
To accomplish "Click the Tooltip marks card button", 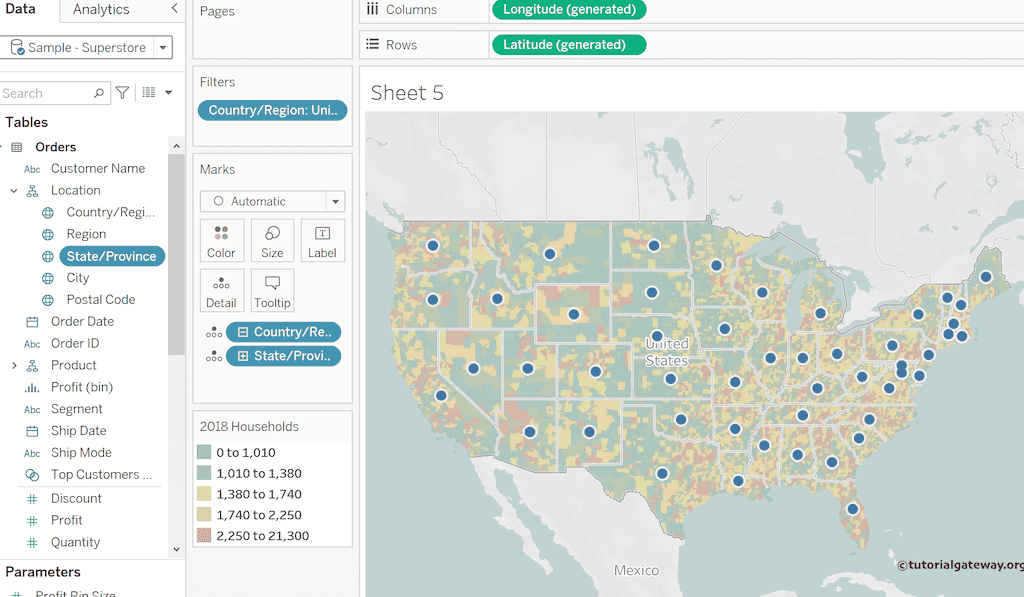I will [x=272, y=291].
